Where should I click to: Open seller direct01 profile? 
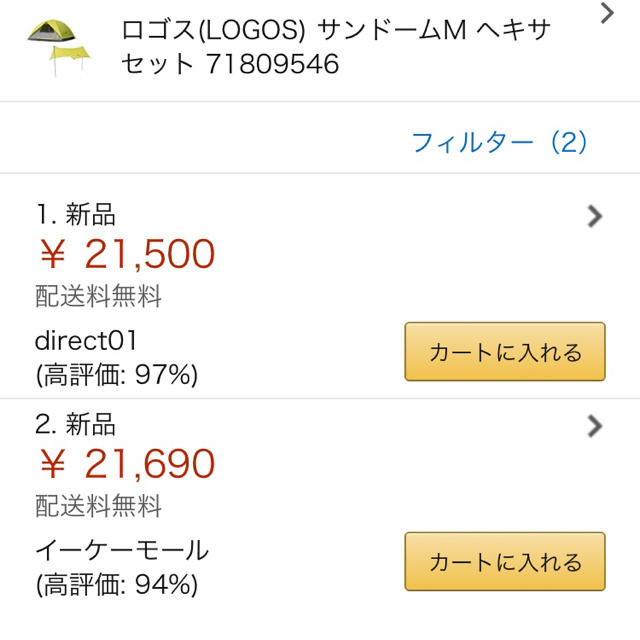[x=86, y=340]
